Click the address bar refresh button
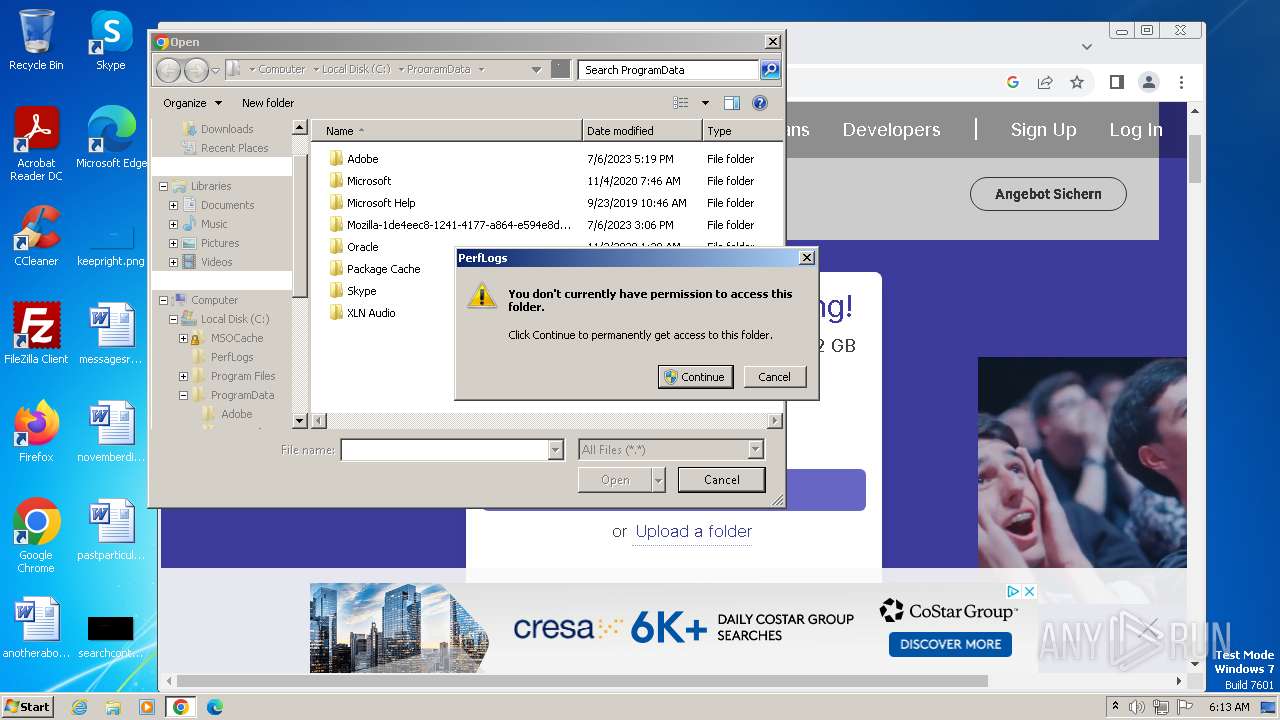 [x=561, y=69]
